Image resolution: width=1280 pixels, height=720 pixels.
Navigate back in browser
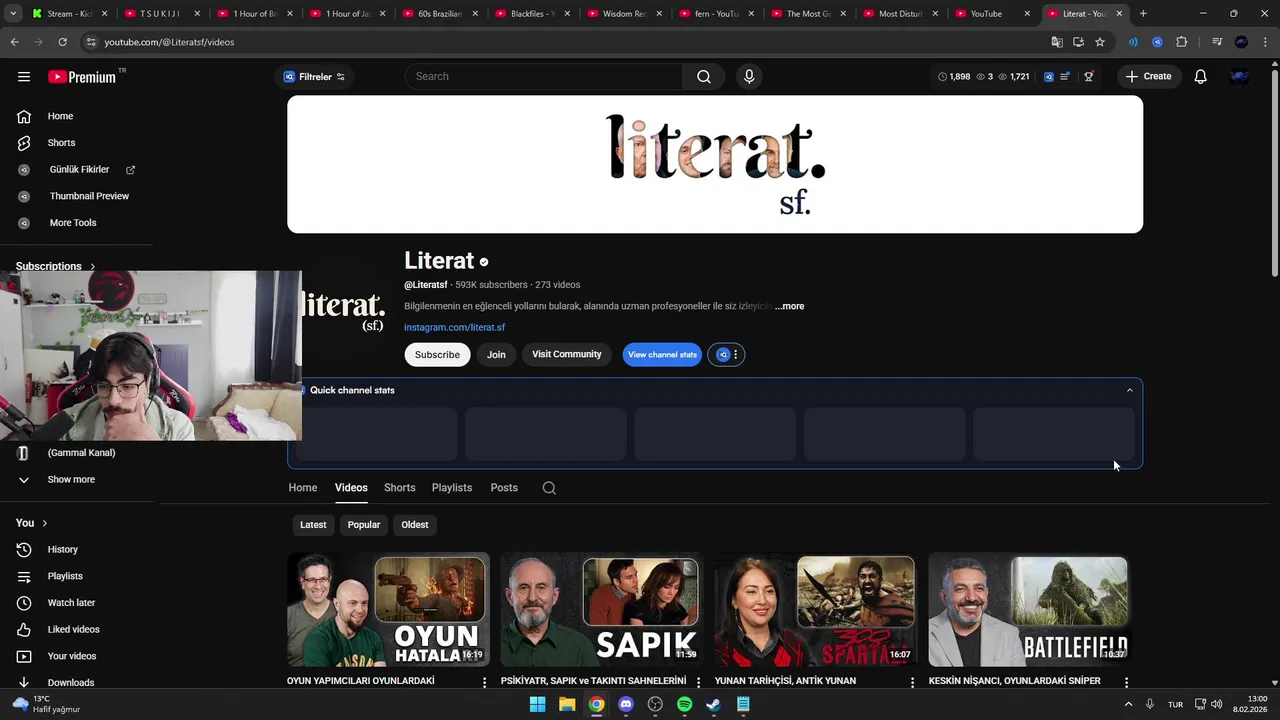14,42
